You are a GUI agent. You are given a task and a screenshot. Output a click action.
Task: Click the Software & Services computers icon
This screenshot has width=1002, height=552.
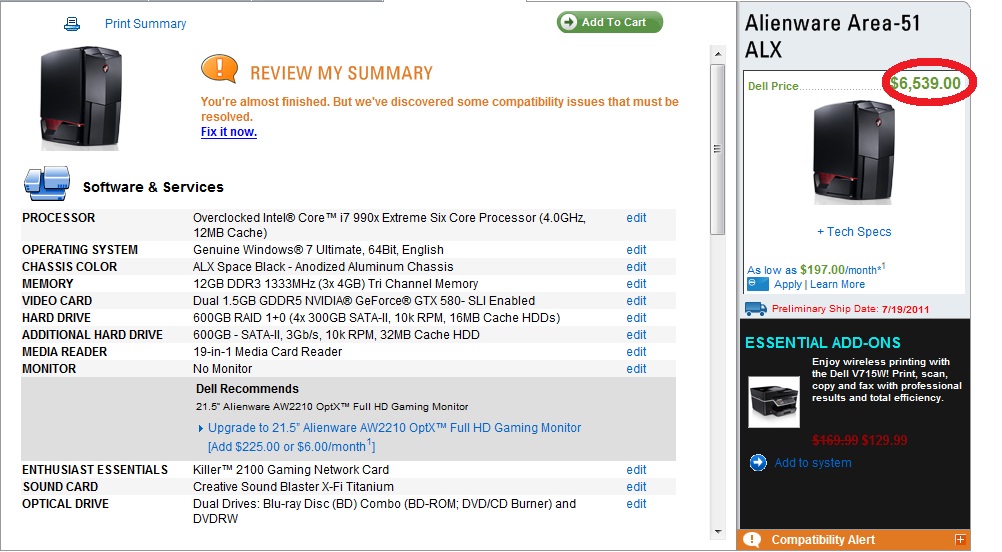pos(47,184)
